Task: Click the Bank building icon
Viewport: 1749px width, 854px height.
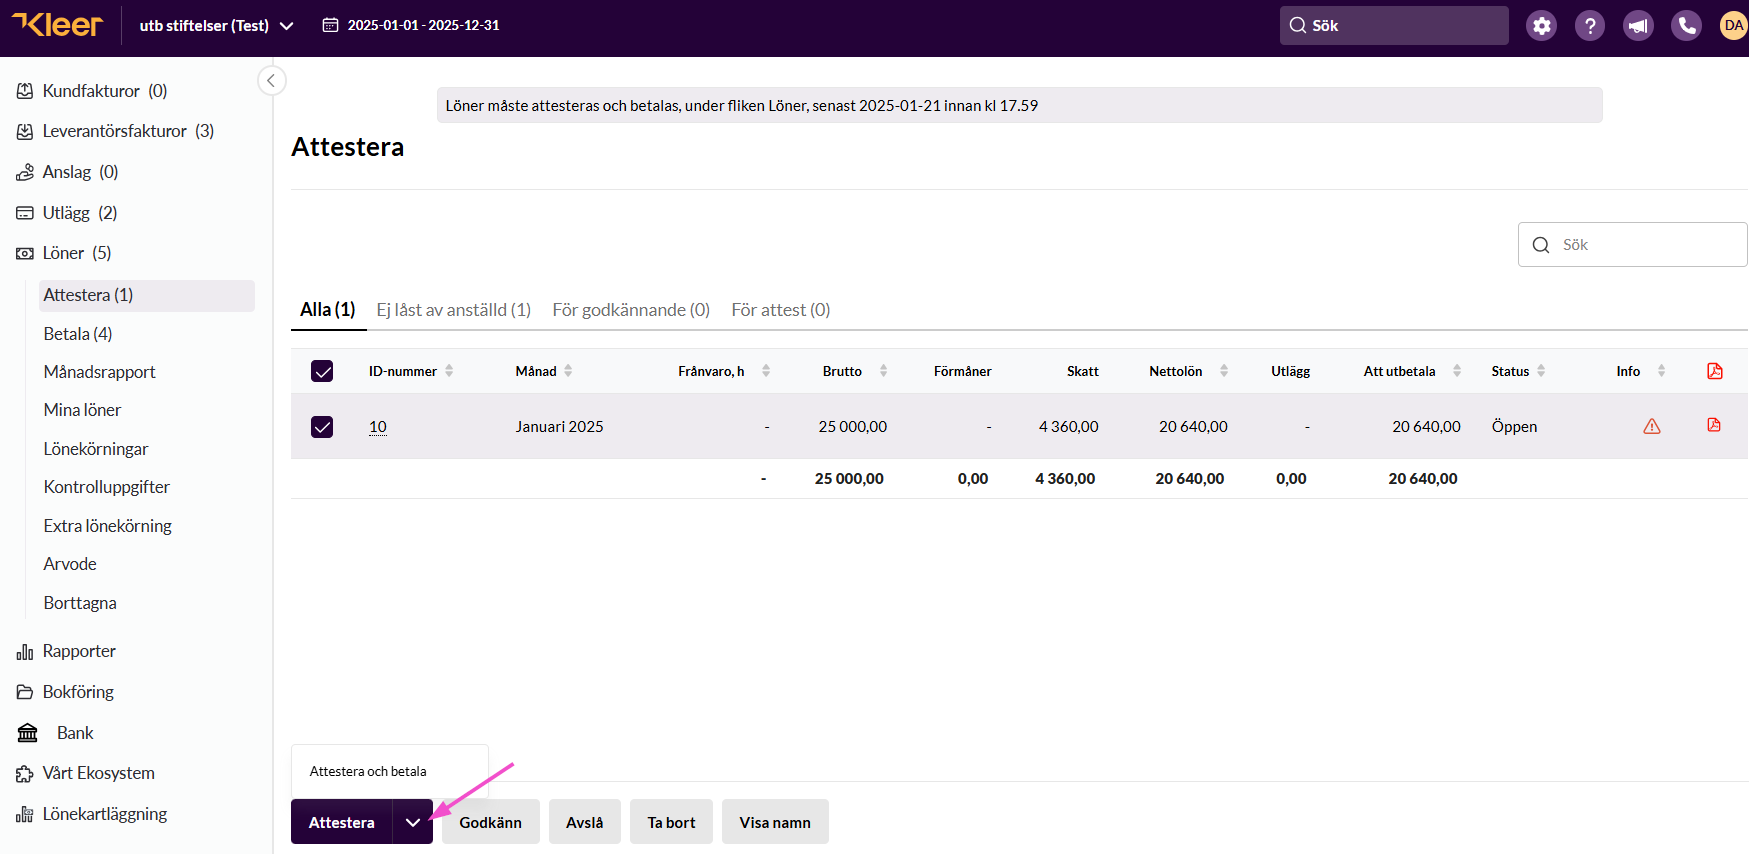Action: (x=28, y=733)
